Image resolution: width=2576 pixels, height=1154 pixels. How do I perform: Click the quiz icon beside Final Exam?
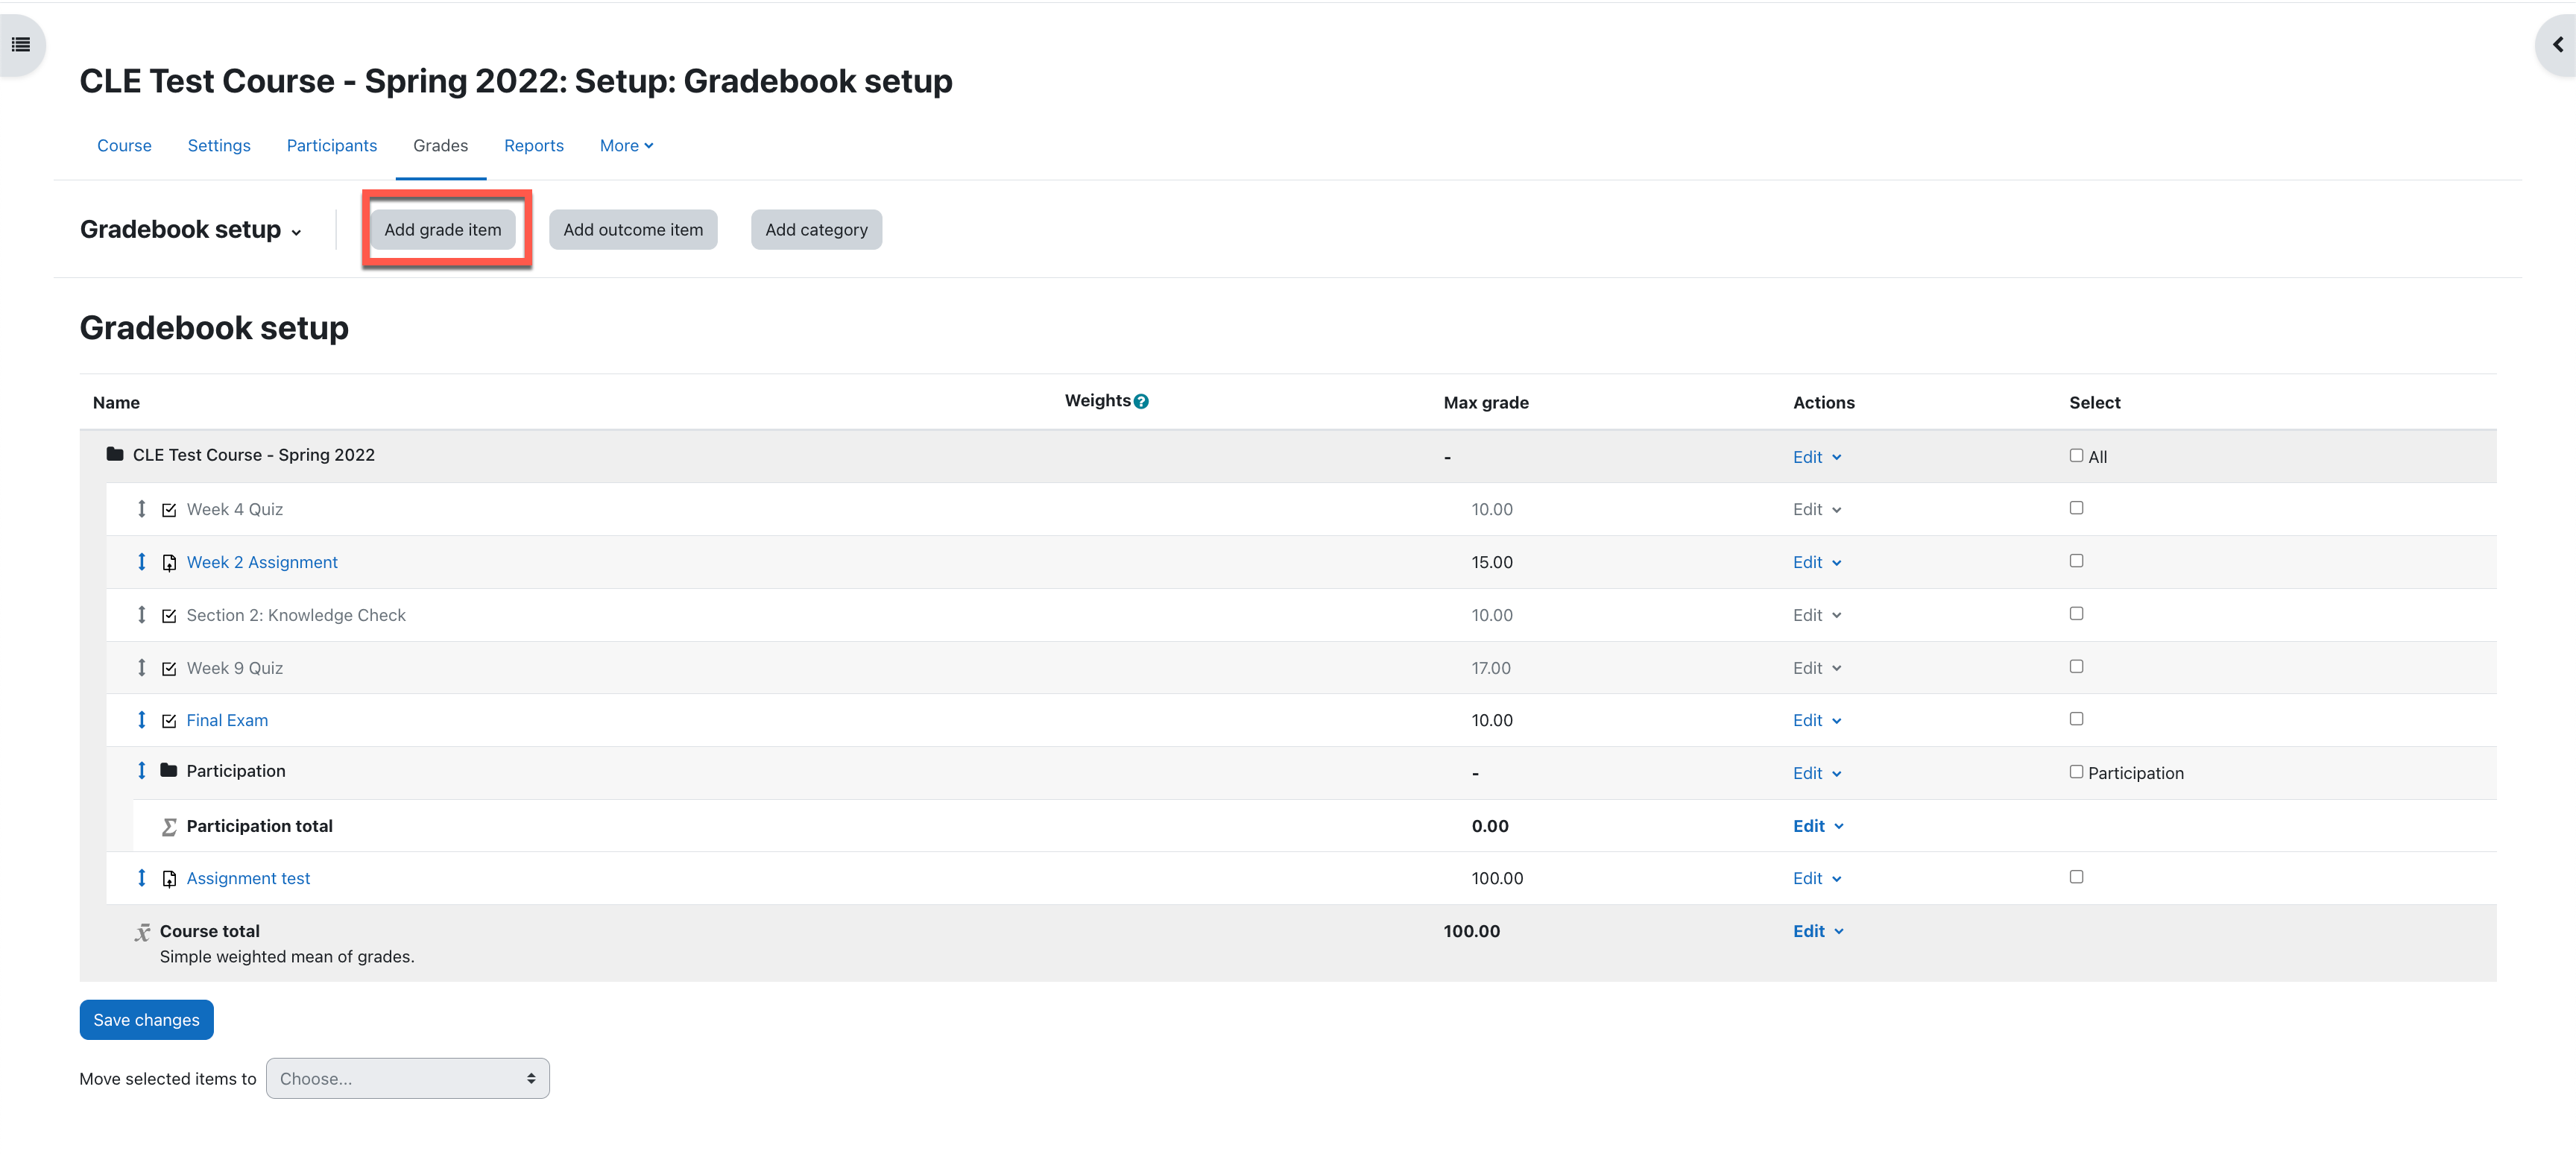point(169,721)
